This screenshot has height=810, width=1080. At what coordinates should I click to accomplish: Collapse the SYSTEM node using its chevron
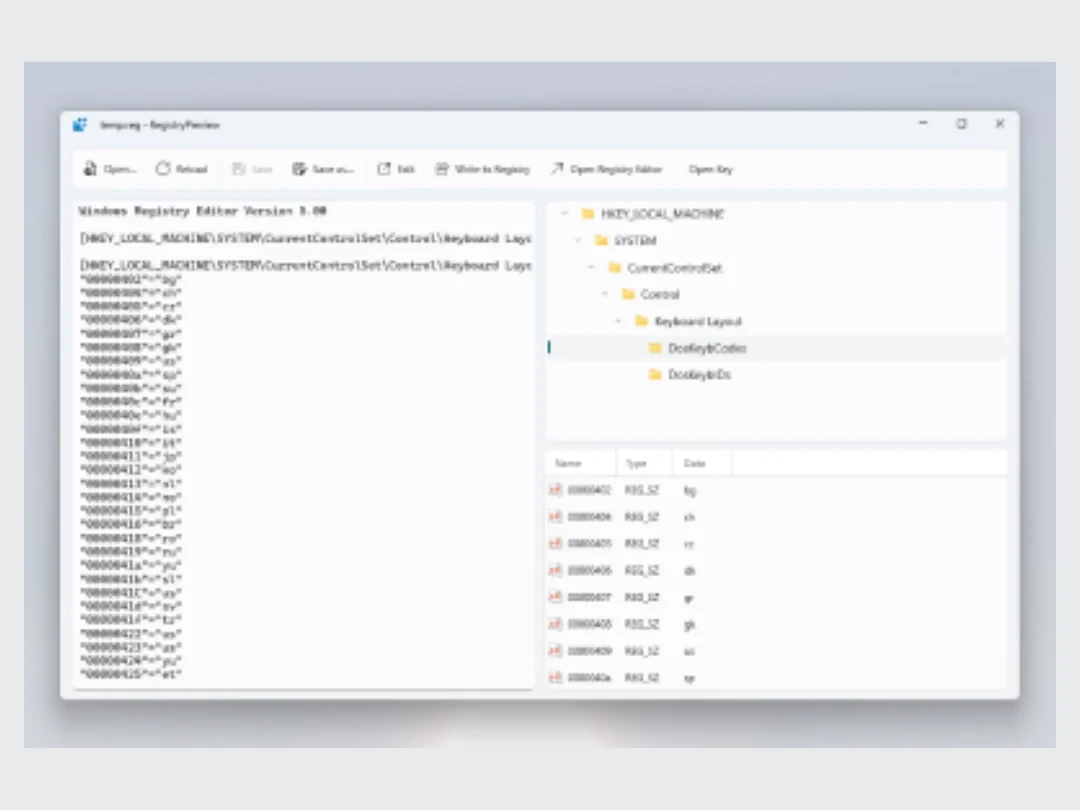579,240
